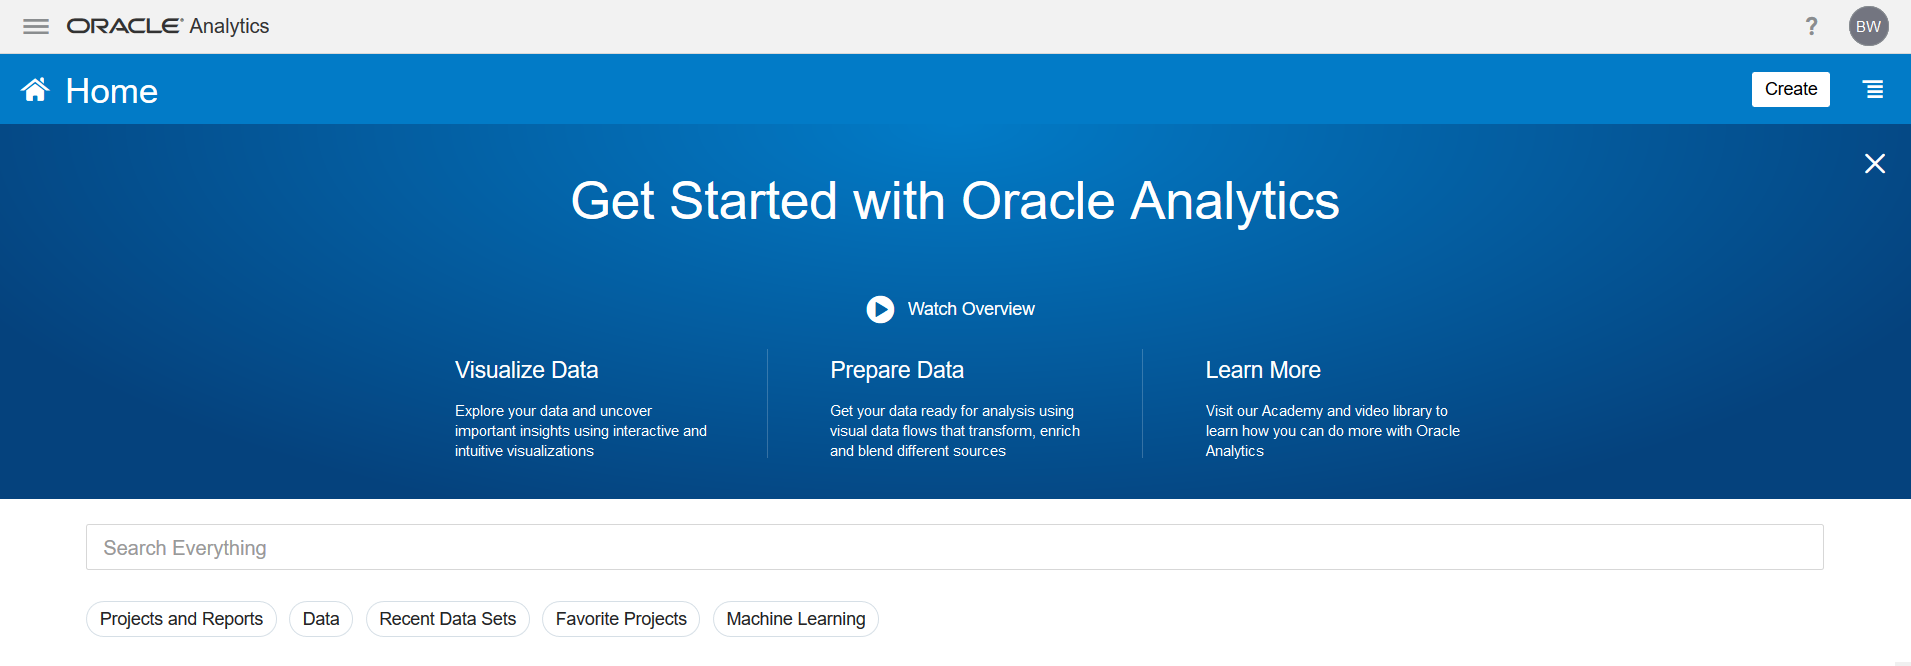The width and height of the screenshot is (1911, 666).
Task: Click the Watch Overview text link
Action: pyautogui.click(x=971, y=309)
